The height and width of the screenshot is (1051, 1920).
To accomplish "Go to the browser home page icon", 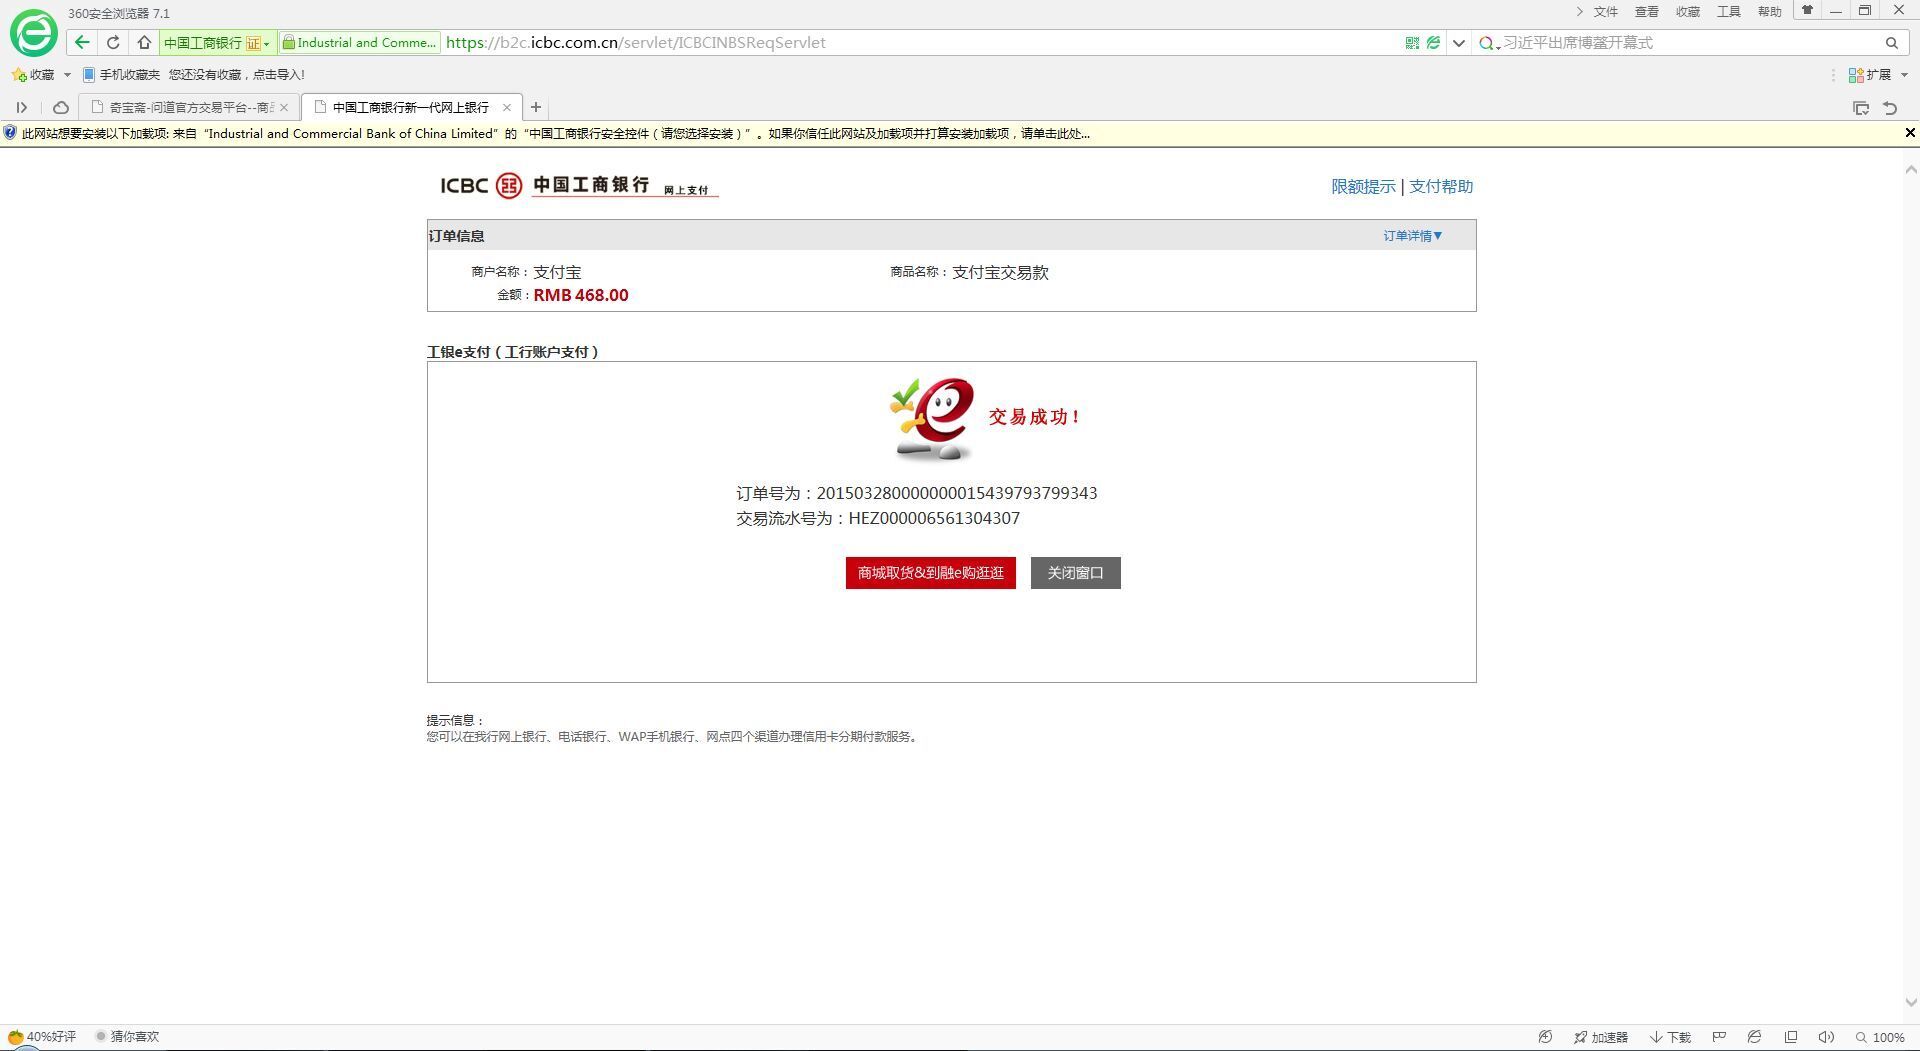I will (144, 43).
